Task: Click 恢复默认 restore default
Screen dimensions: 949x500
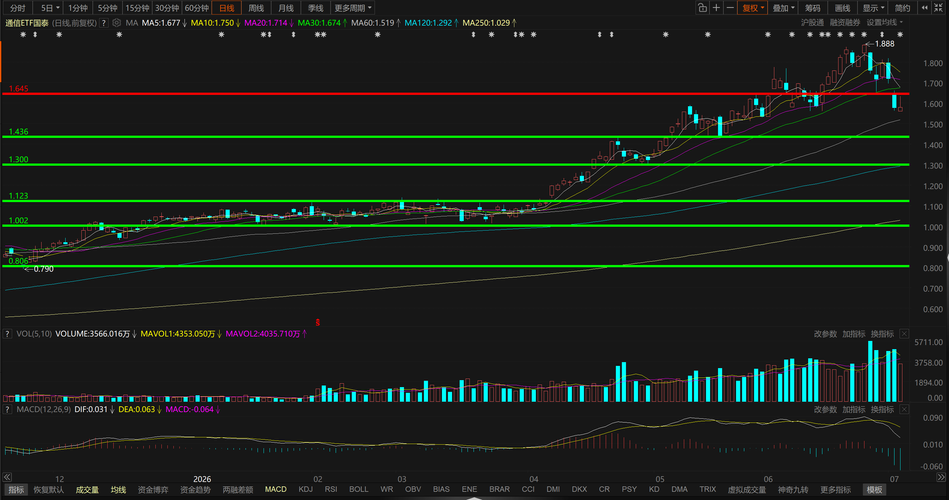Action: pos(48,490)
